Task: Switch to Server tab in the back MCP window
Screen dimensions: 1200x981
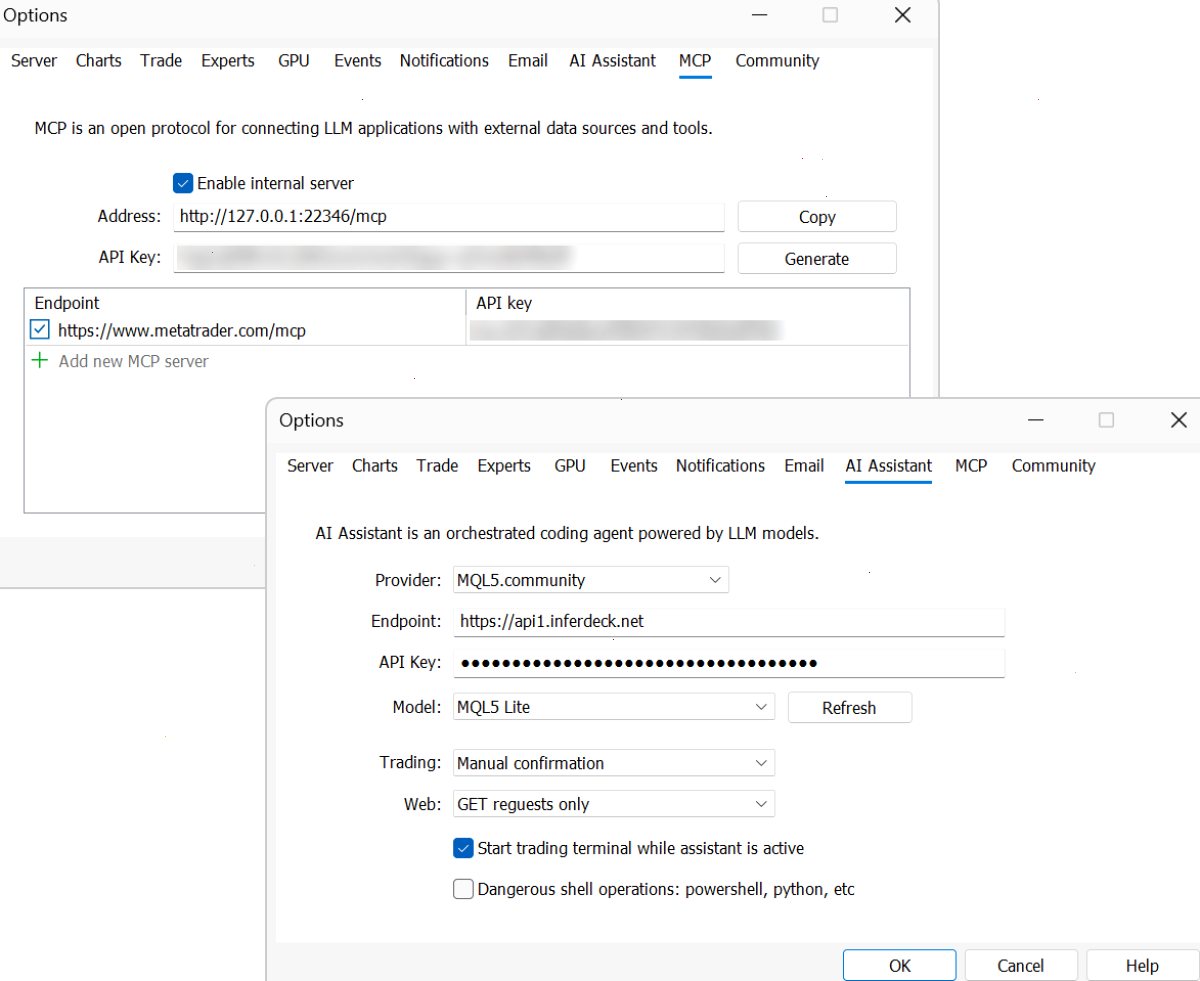Action: (x=34, y=61)
